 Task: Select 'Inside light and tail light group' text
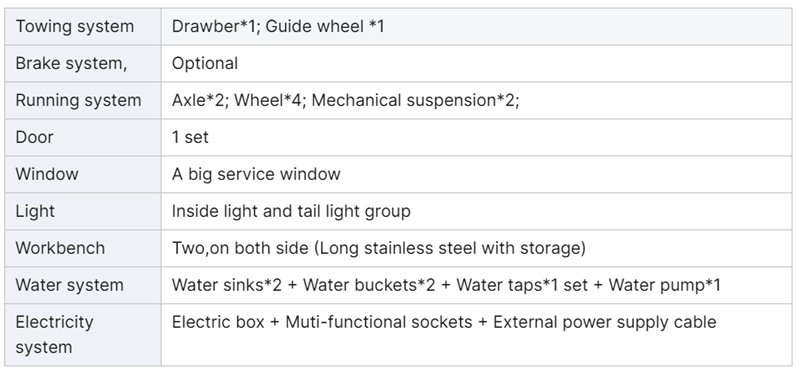click(291, 211)
